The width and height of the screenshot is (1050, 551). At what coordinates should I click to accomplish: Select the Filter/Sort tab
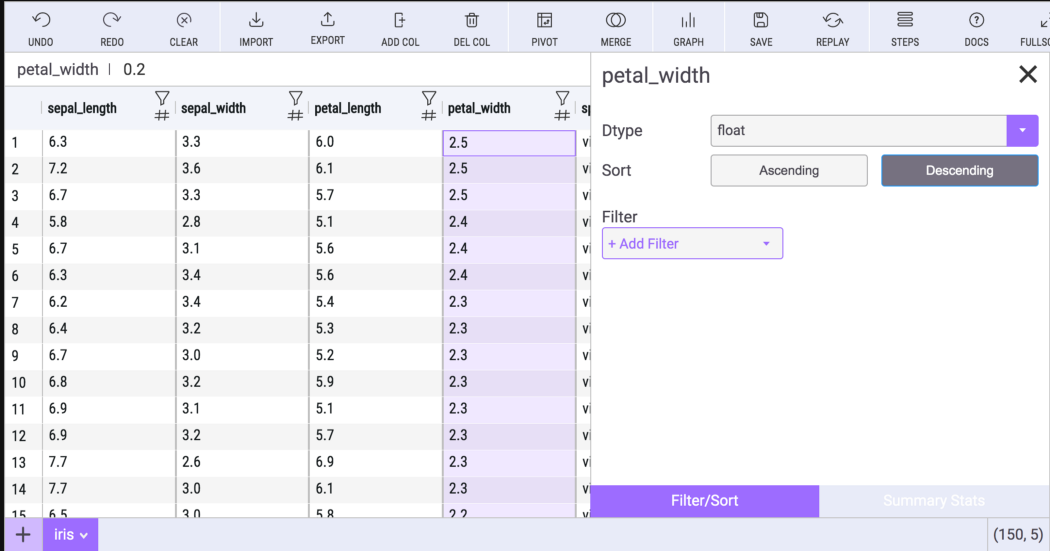coord(705,500)
